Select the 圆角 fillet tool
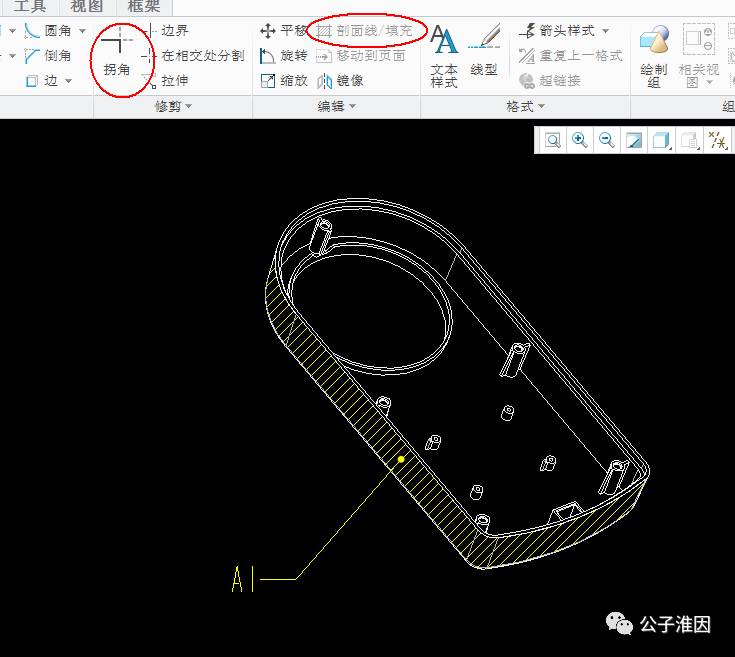735x657 pixels. [48, 31]
